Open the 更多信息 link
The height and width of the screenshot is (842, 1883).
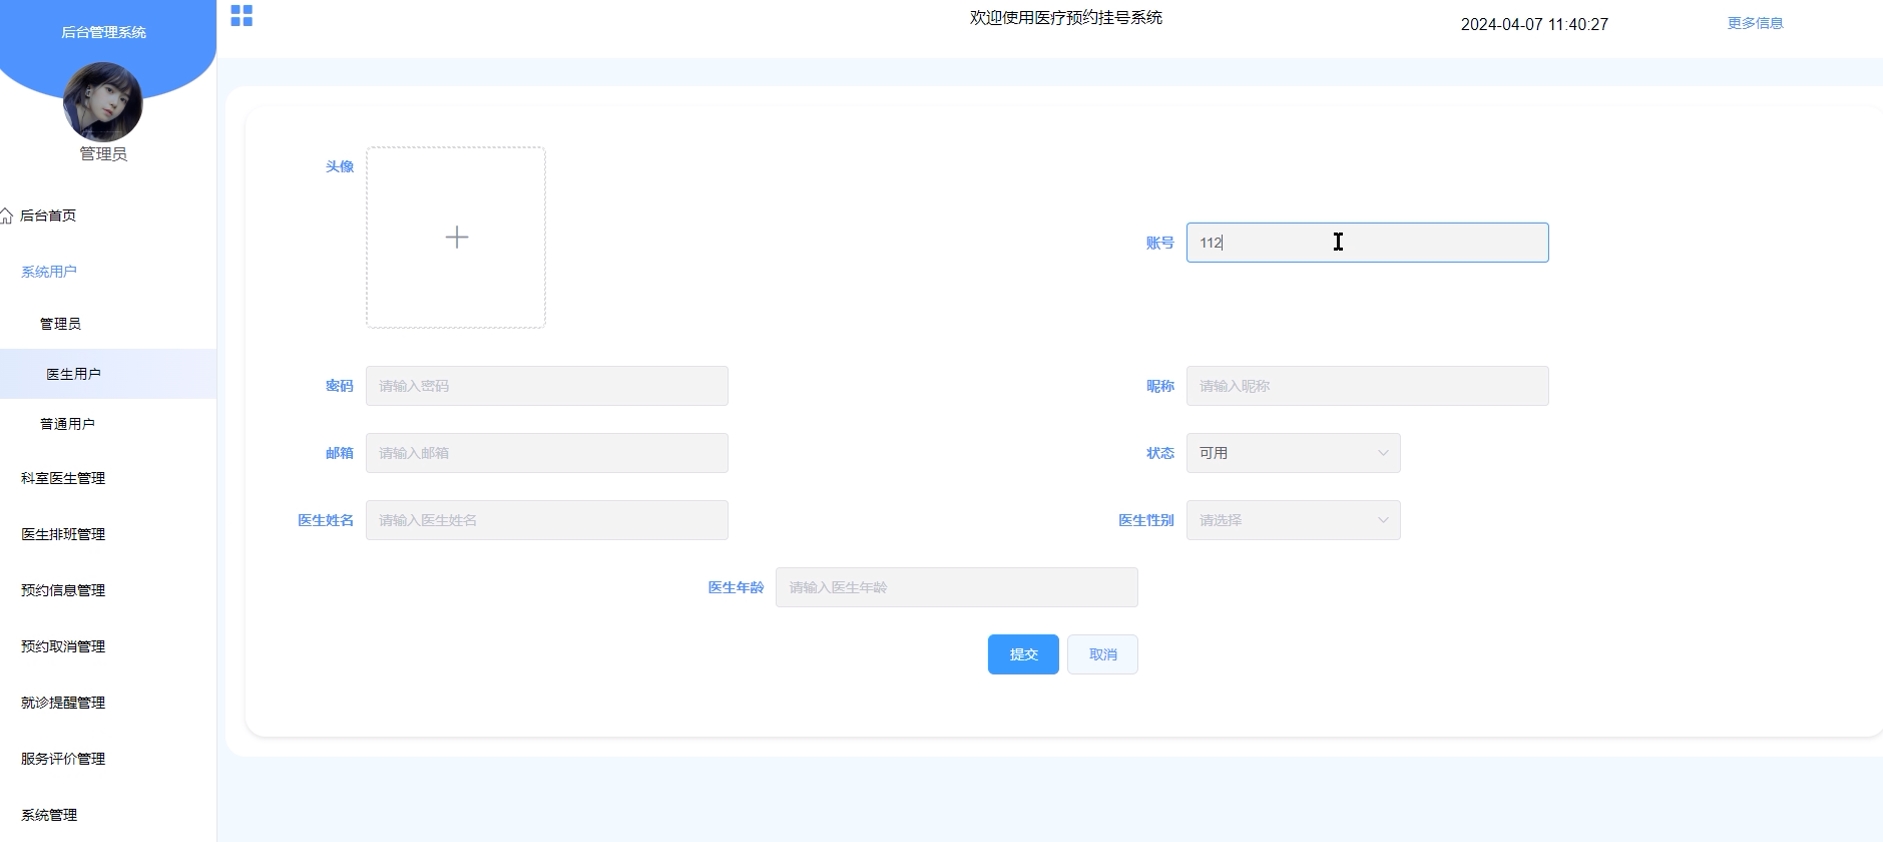[1755, 23]
